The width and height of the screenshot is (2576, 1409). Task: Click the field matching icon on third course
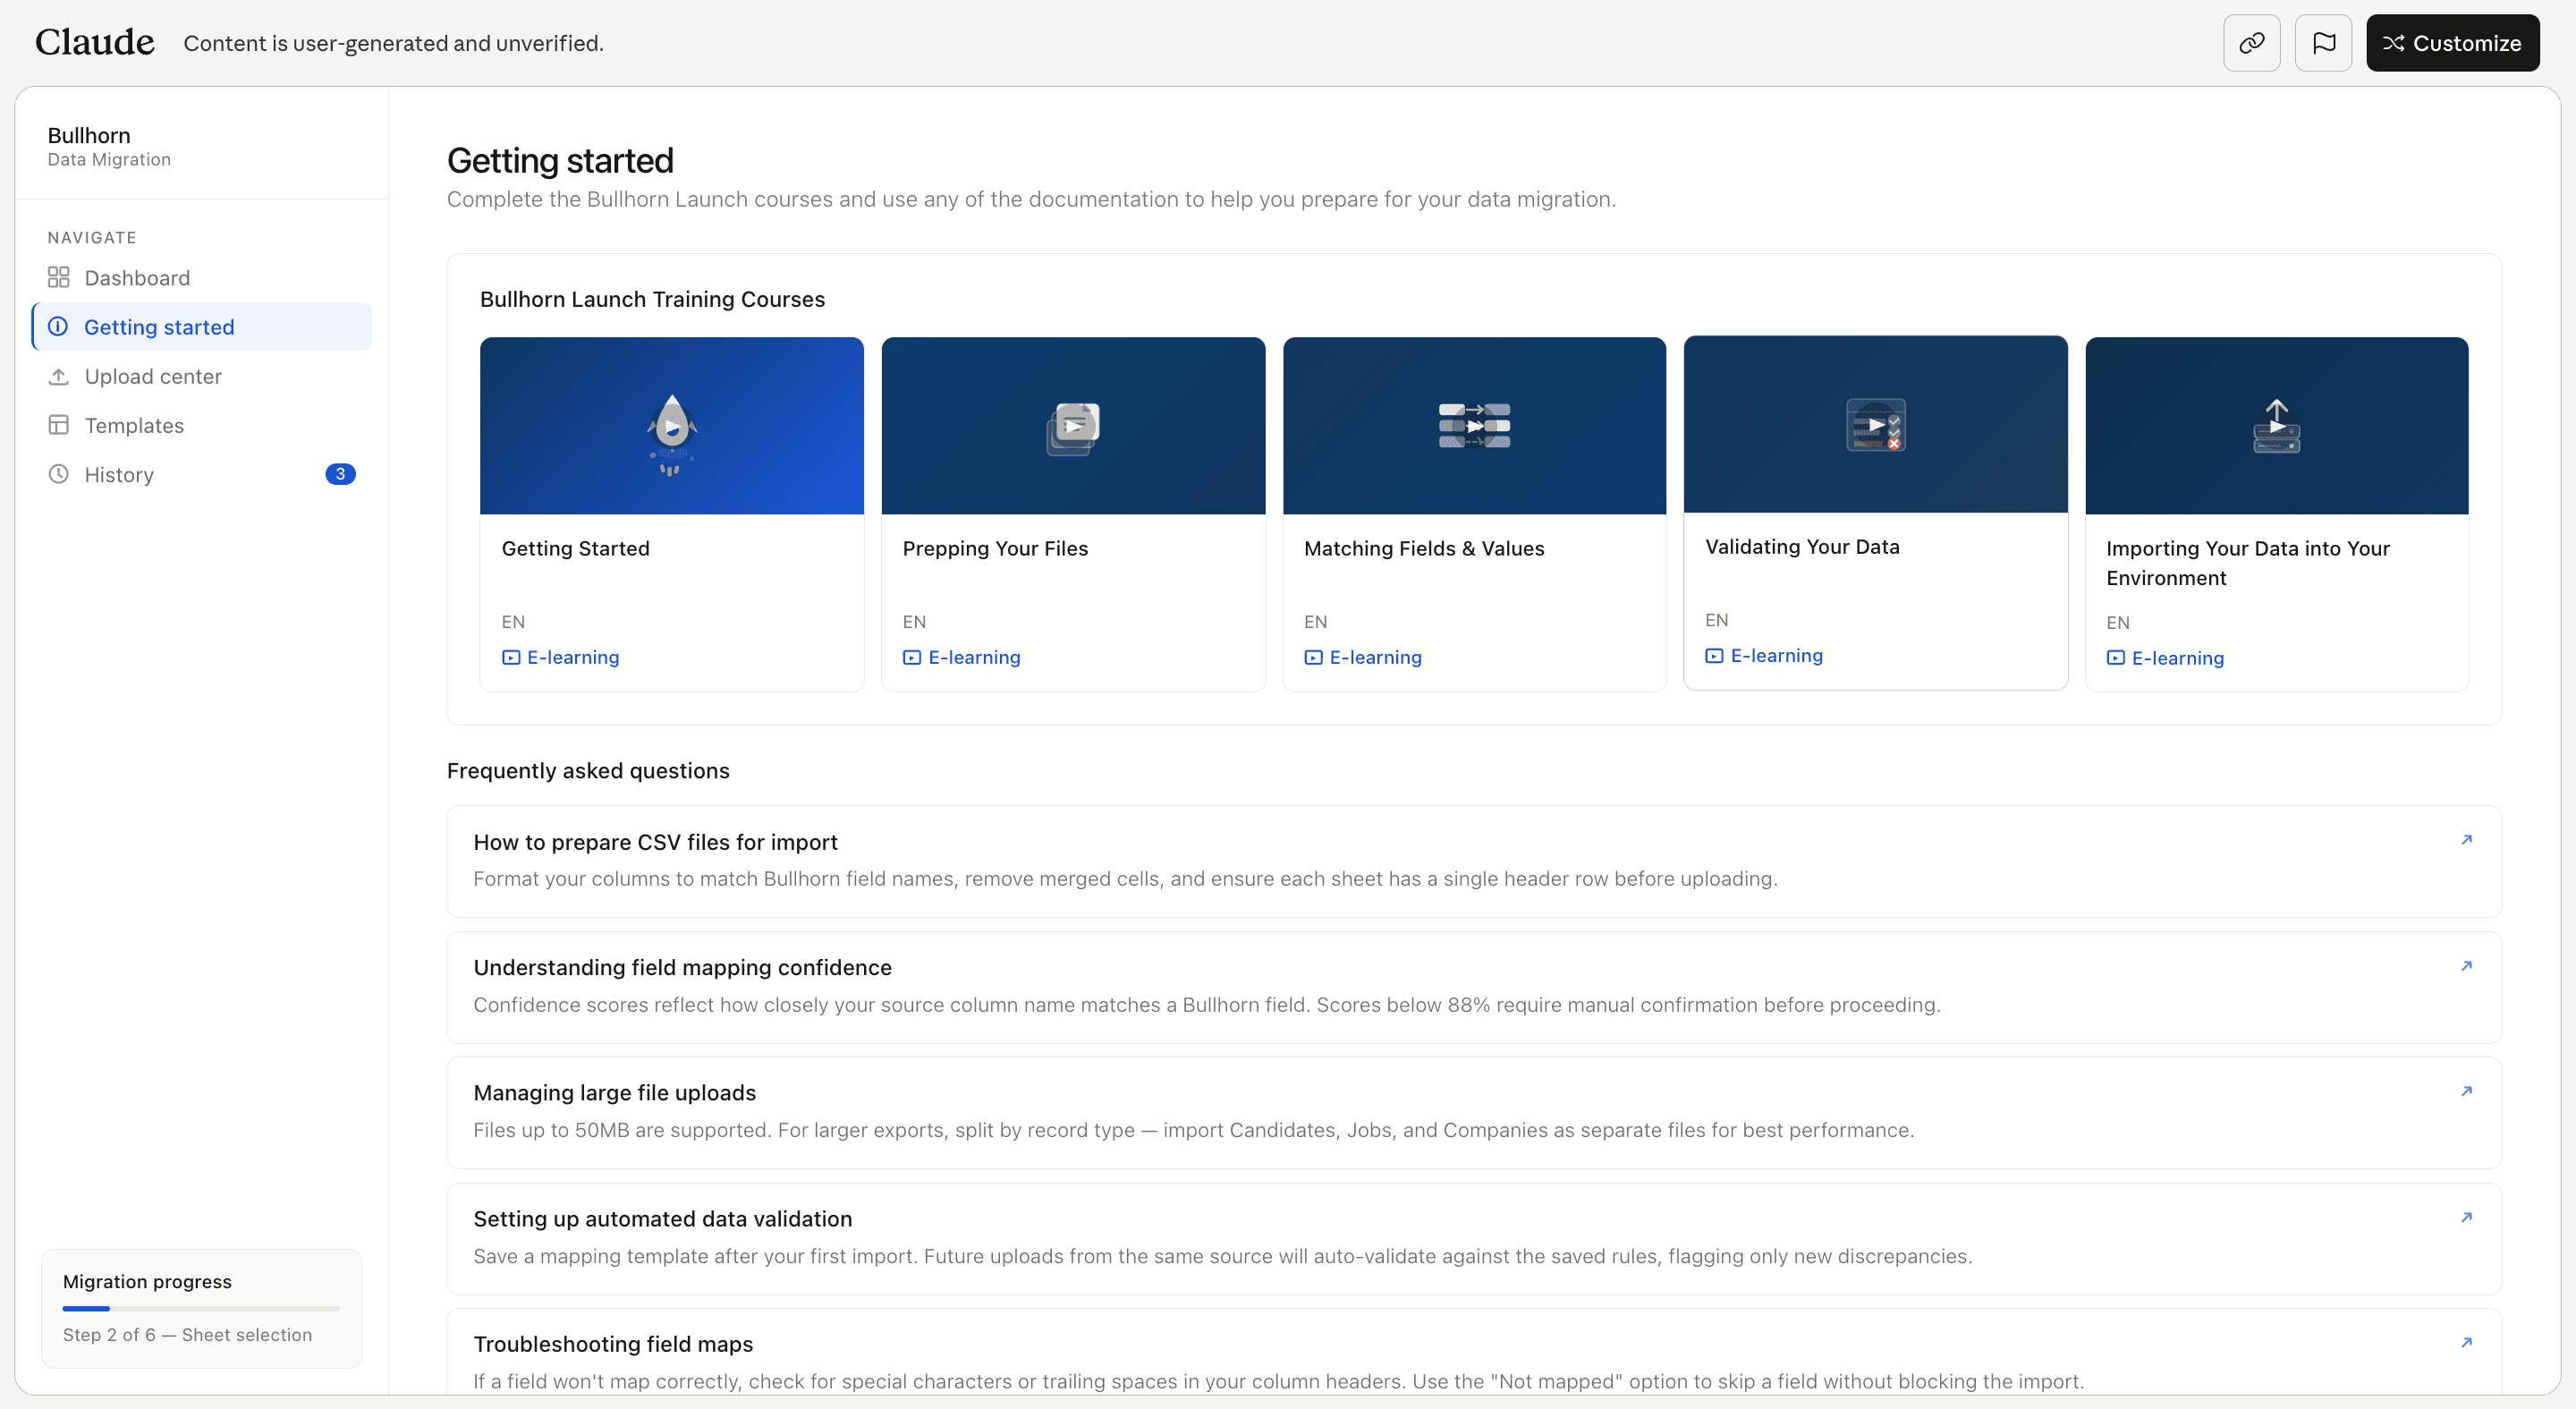(x=1474, y=426)
